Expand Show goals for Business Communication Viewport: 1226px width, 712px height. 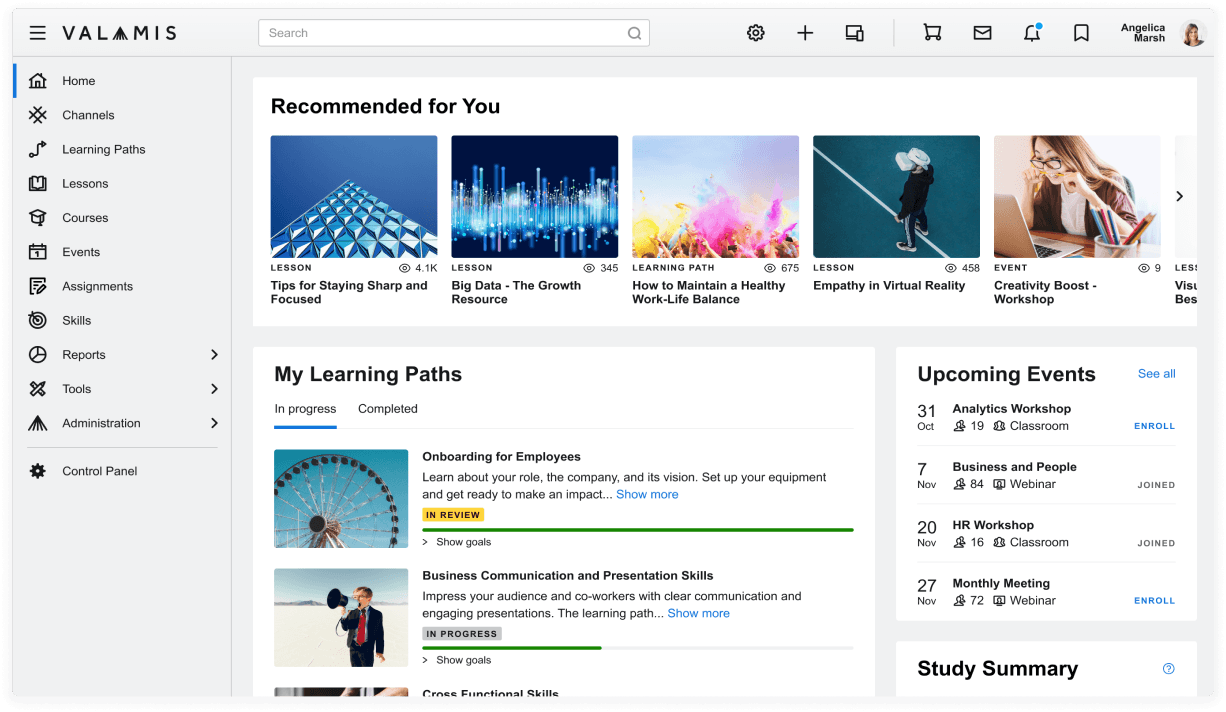pyautogui.click(x=457, y=660)
